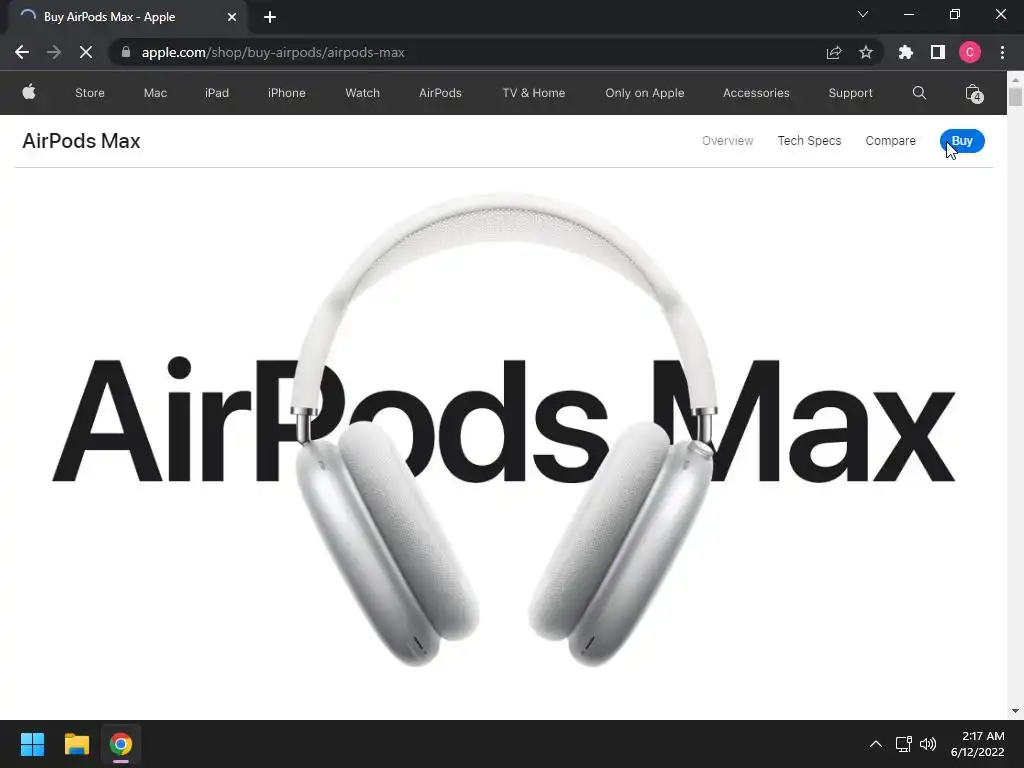Open volume control tray icon
Screen dimensions: 1024x768
tap(927, 744)
